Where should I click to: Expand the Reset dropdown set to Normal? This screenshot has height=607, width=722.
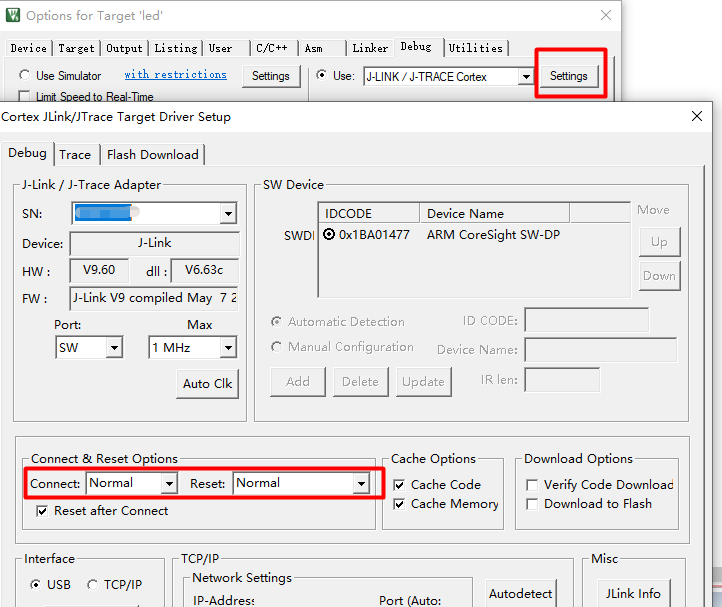(361, 484)
